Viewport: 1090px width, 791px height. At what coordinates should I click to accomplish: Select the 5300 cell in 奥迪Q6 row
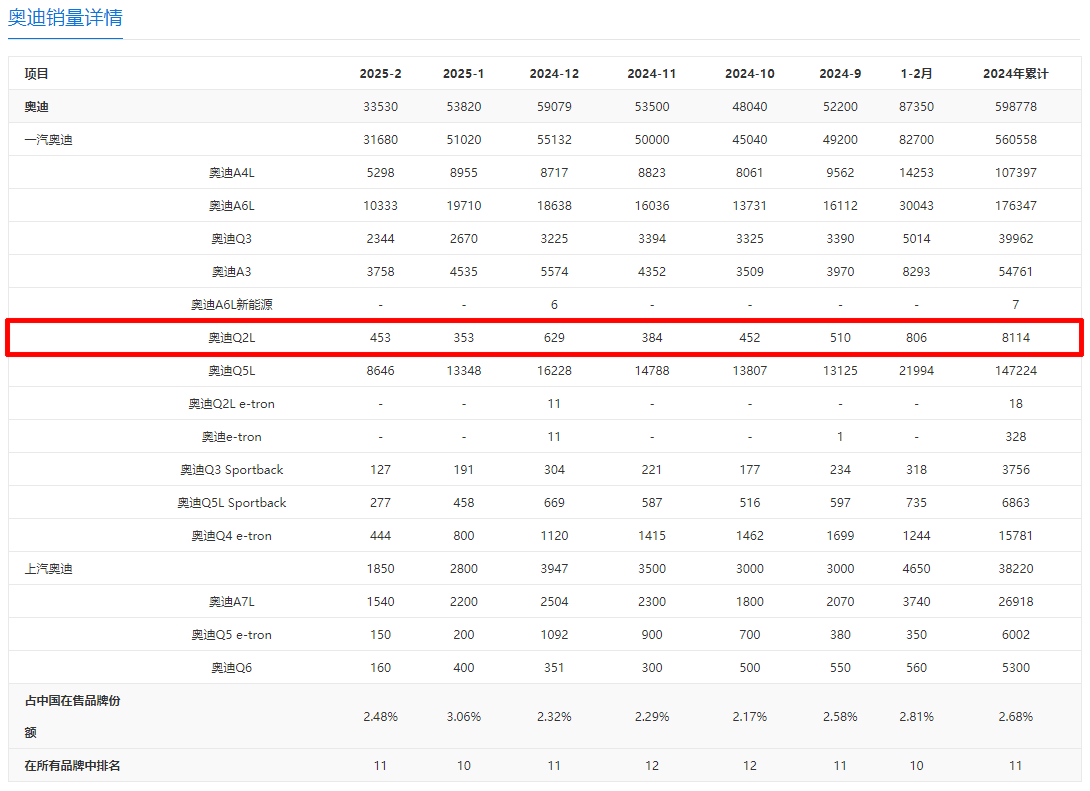1016,668
